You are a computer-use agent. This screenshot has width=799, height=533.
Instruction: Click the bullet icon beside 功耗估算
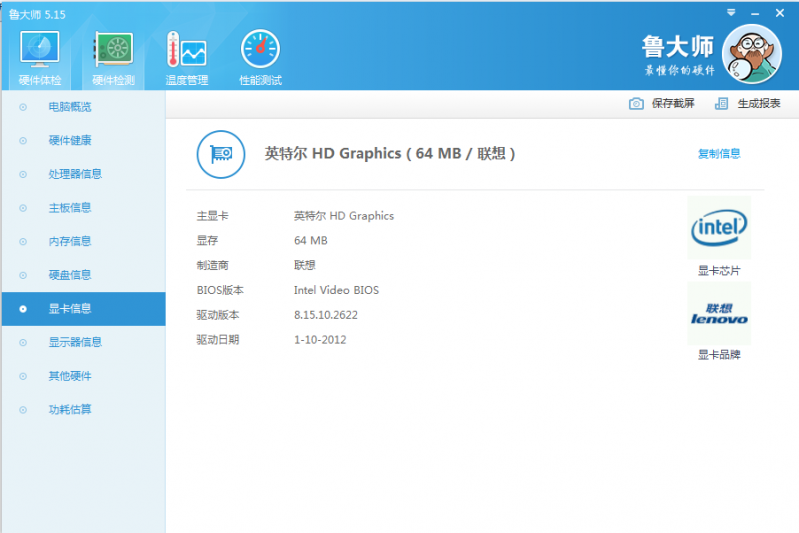(x=23, y=410)
